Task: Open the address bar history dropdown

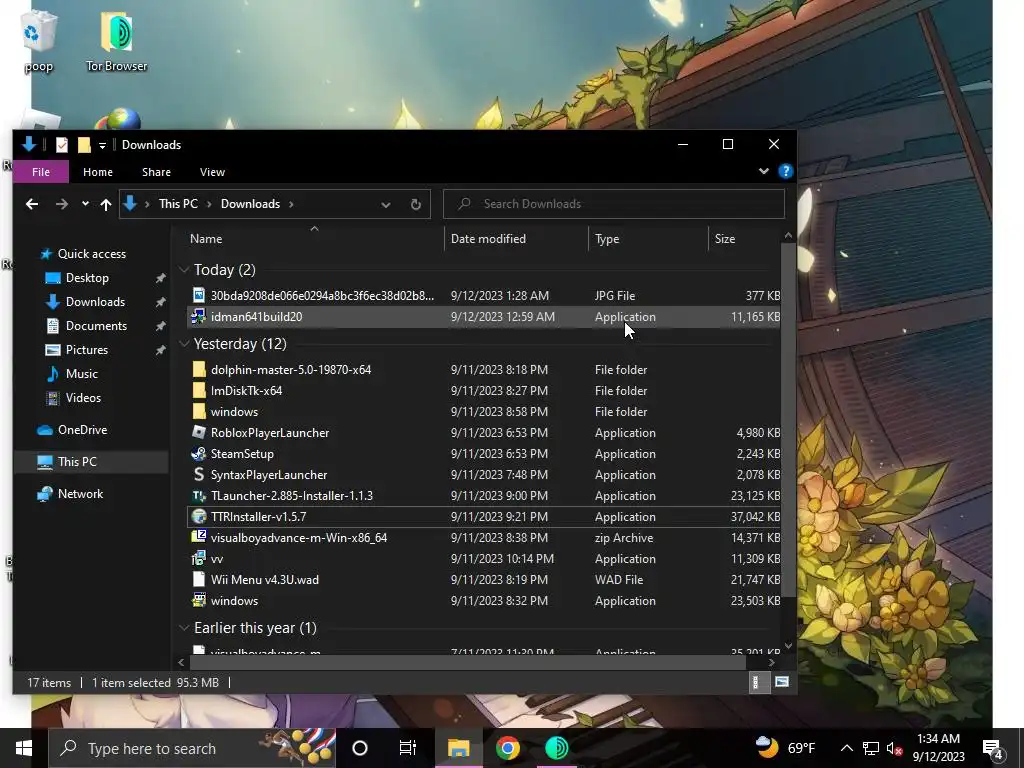Action: [x=385, y=204]
